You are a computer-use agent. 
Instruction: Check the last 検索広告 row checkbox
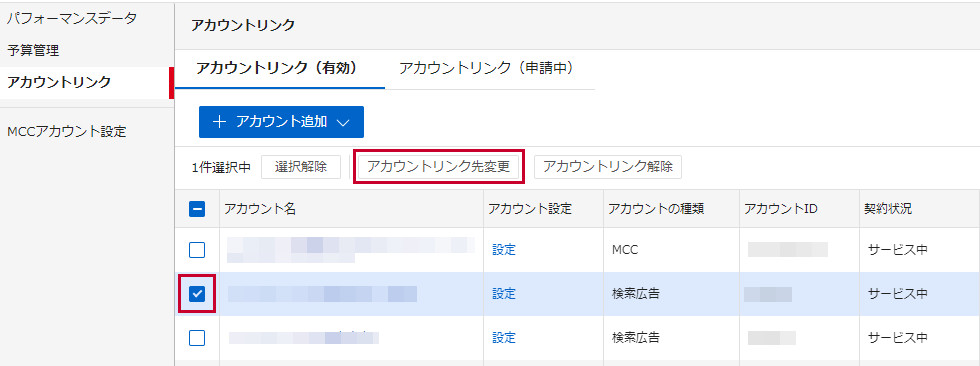(197, 338)
